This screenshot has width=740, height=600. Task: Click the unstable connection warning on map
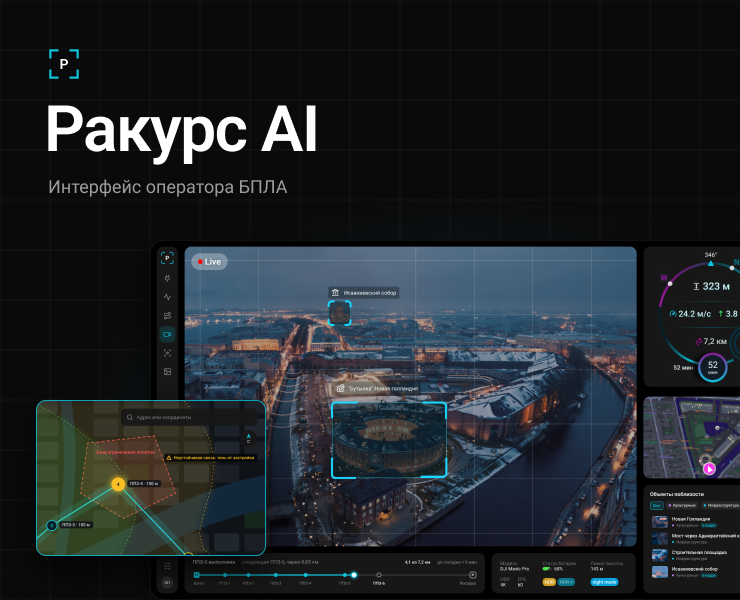pyautogui.click(x=210, y=458)
